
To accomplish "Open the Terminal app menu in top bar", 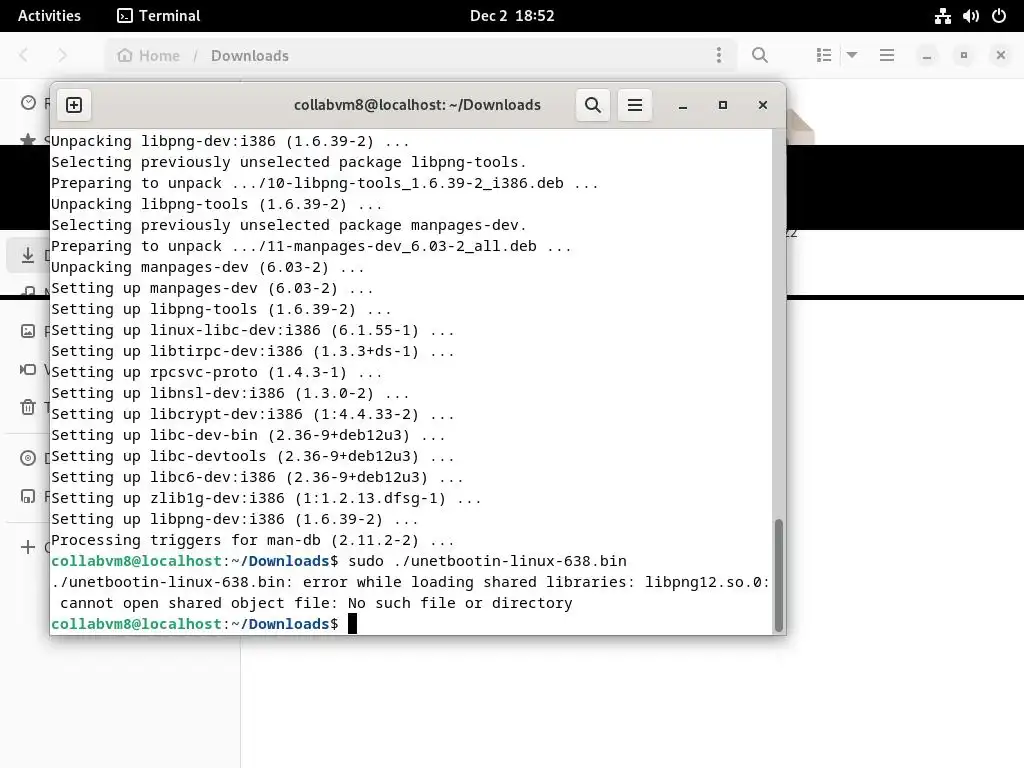I will (x=159, y=16).
